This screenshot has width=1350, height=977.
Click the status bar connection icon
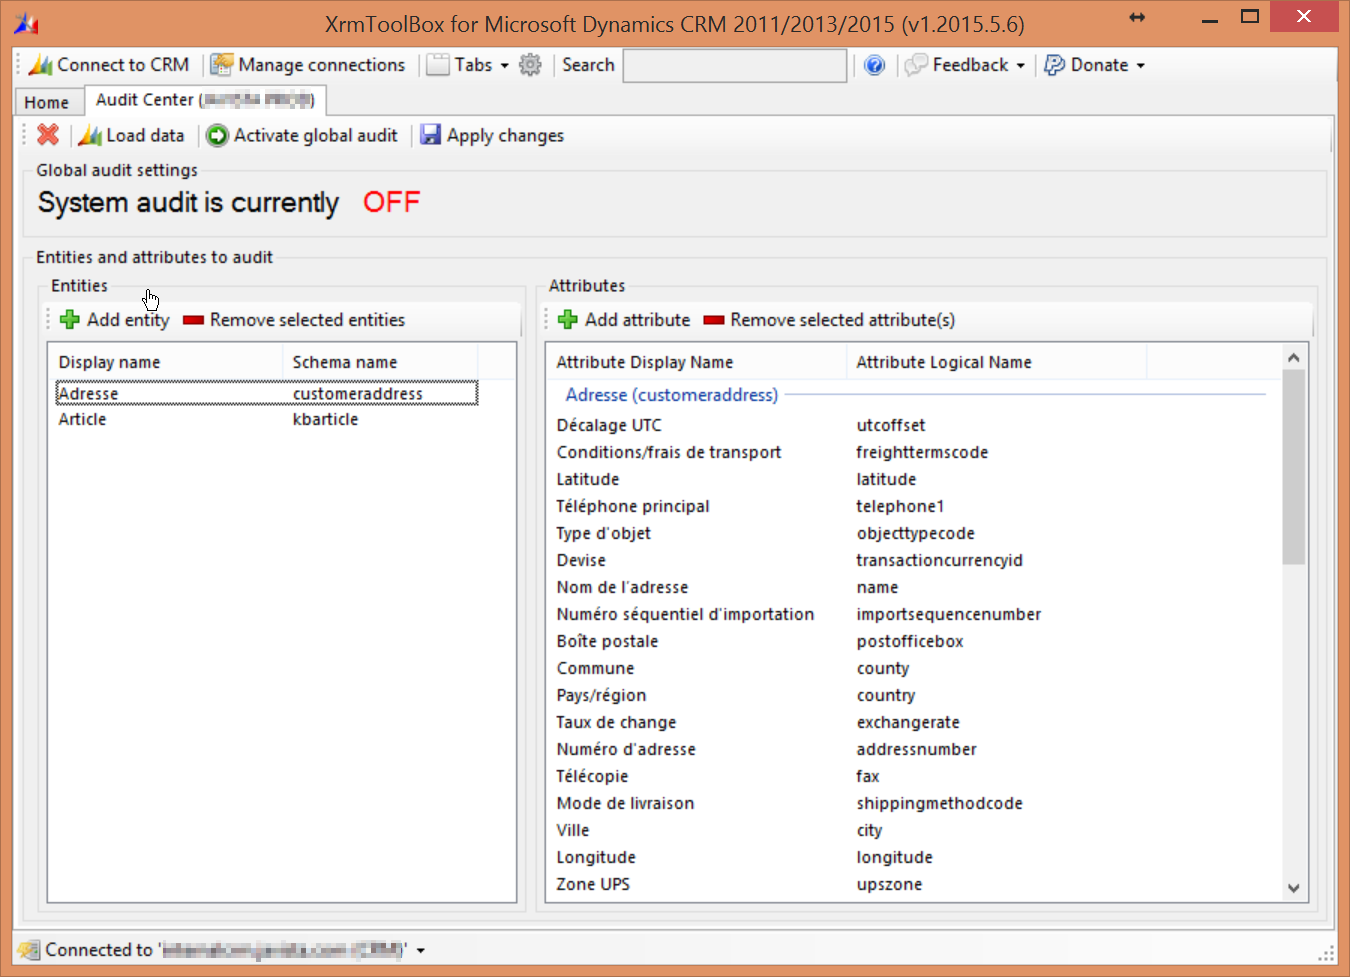(30, 950)
